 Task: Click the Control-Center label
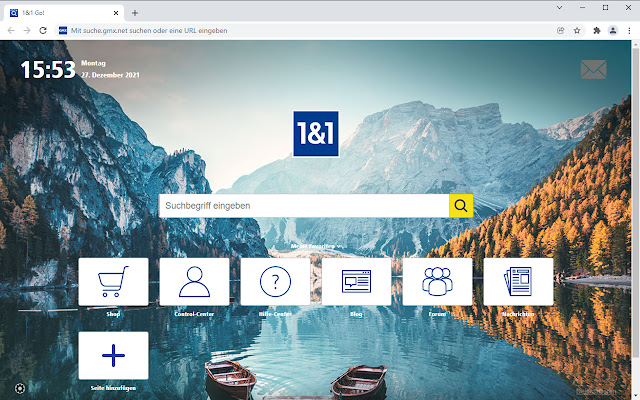click(x=194, y=314)
